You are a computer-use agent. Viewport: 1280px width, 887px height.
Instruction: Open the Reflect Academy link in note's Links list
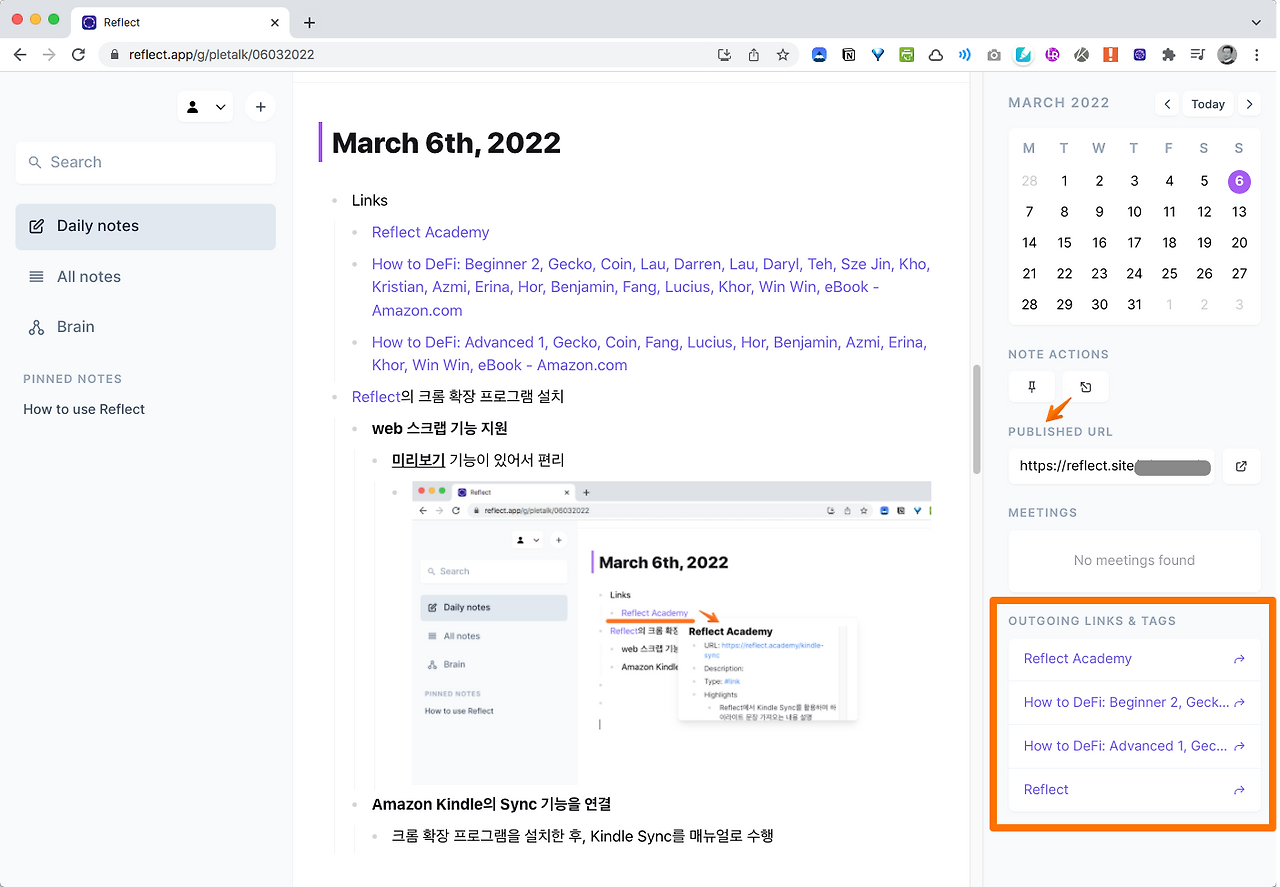tap(430, 232)
